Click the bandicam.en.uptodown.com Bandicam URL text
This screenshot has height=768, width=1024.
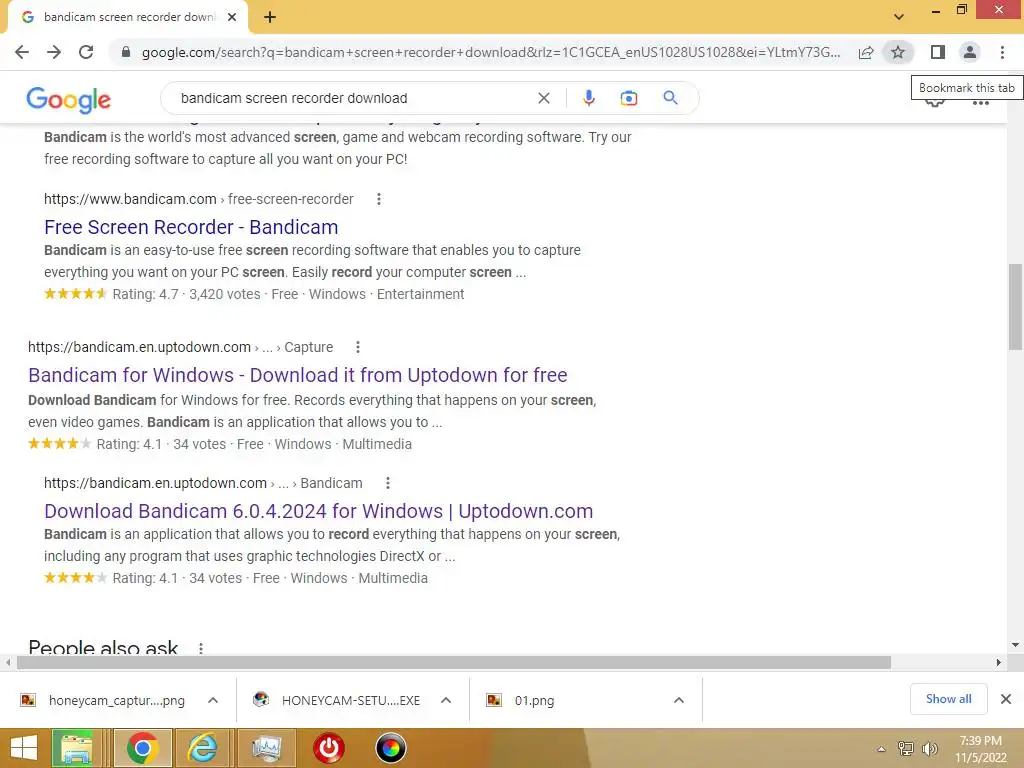click(x=203, y=483)
